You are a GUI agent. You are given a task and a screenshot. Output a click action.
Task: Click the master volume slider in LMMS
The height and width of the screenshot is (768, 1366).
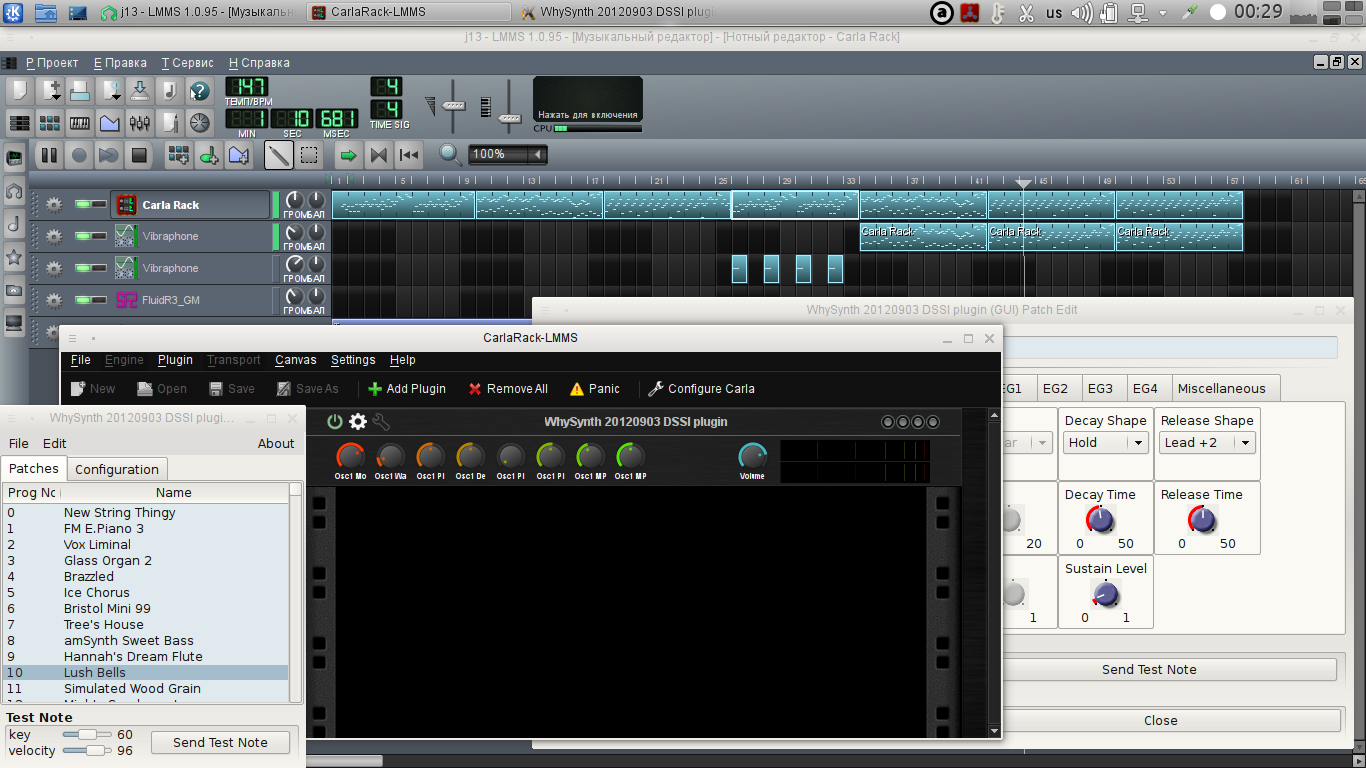[454, 106]
